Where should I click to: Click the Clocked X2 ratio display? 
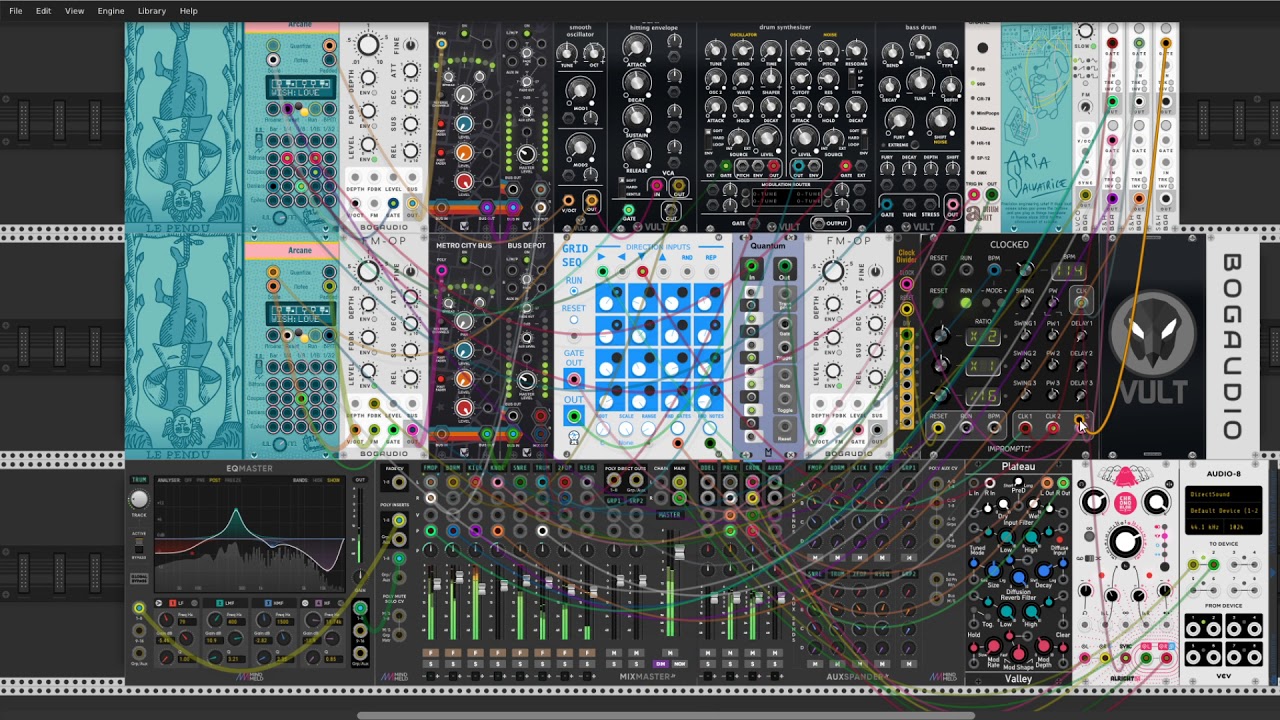point(982,337)
